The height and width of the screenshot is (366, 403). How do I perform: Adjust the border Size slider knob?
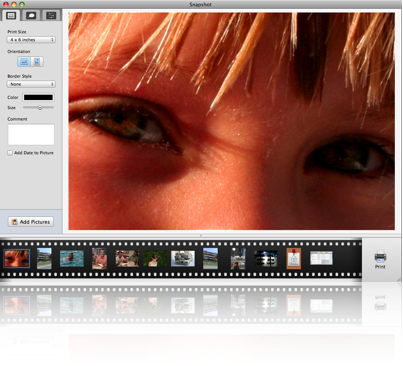tap(40, 108)
